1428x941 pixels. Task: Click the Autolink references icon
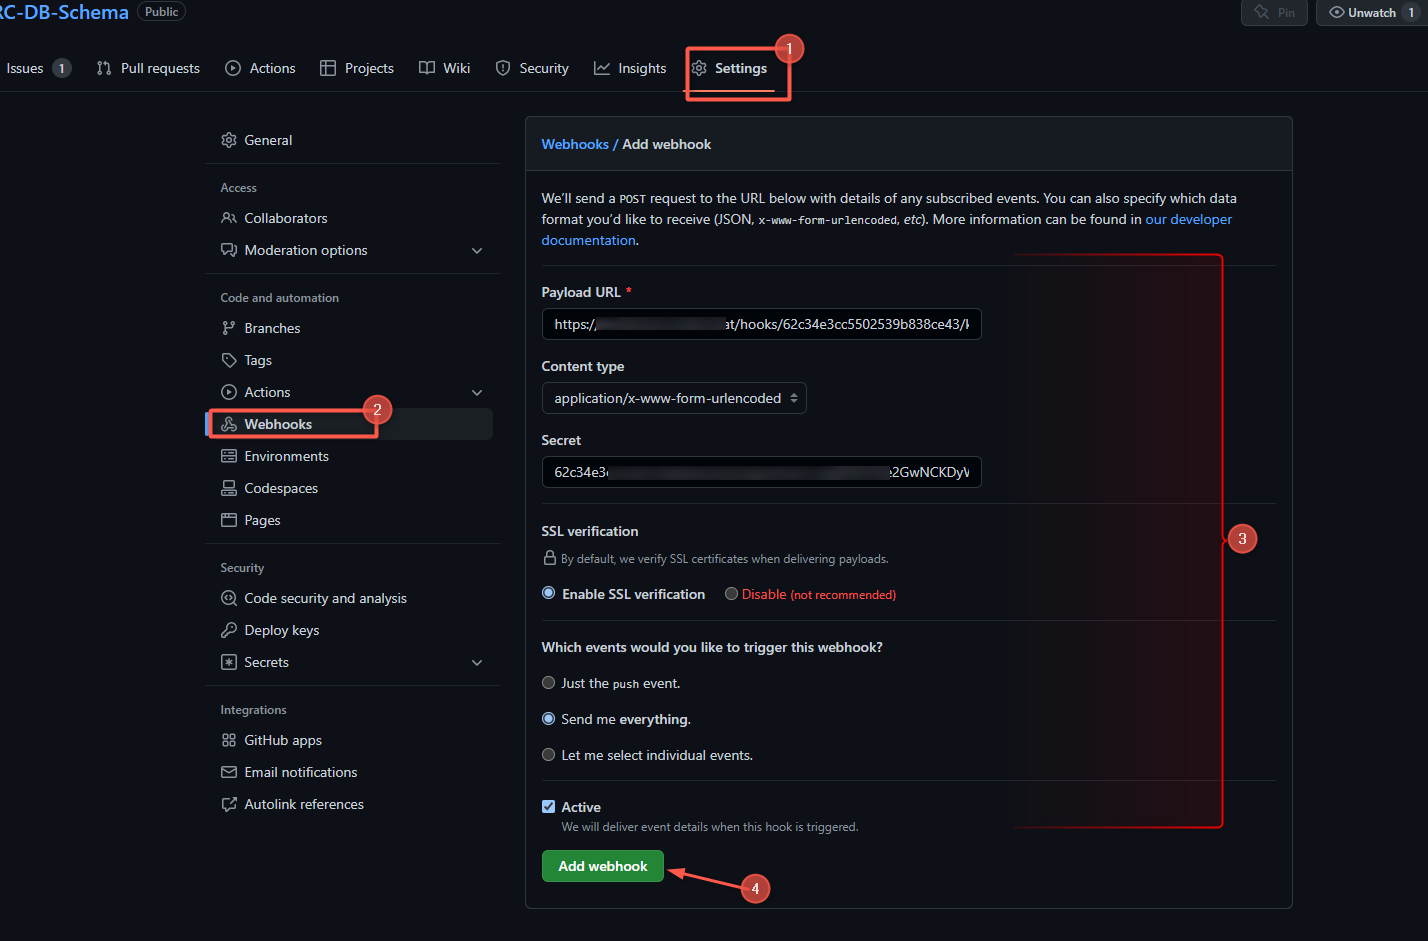(229, 804)
